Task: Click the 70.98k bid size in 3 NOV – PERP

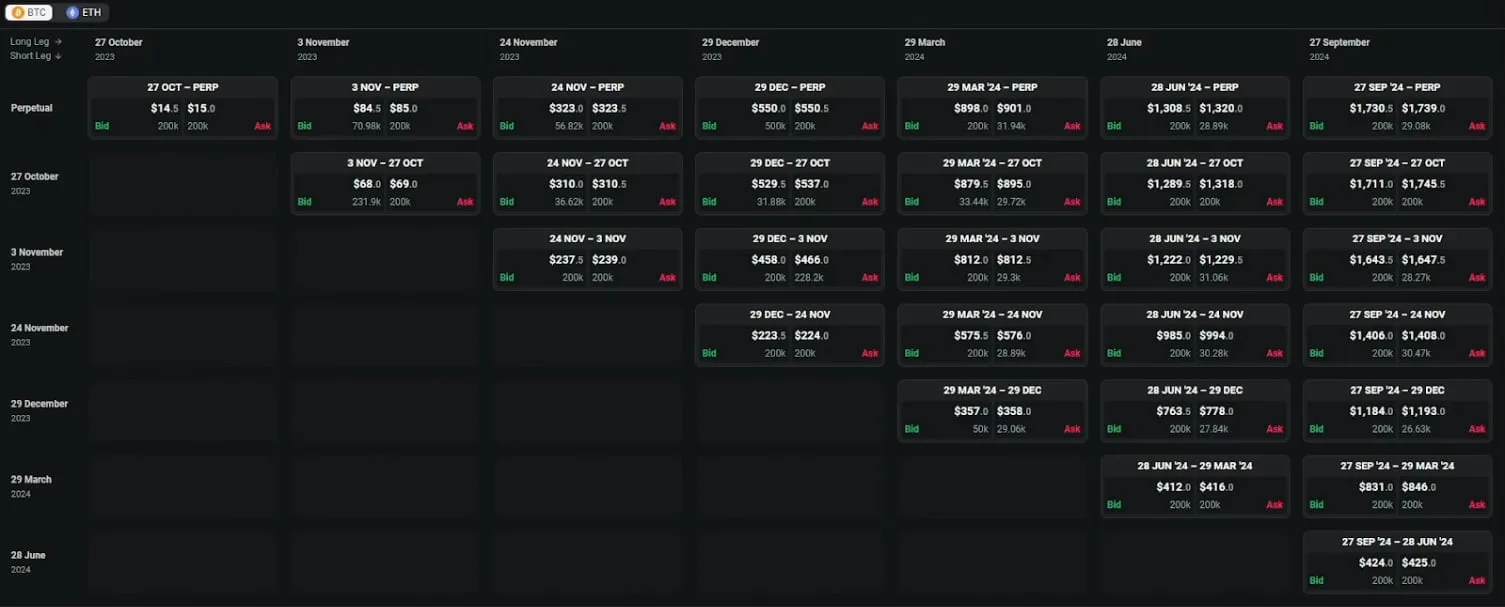Action: 367,127
